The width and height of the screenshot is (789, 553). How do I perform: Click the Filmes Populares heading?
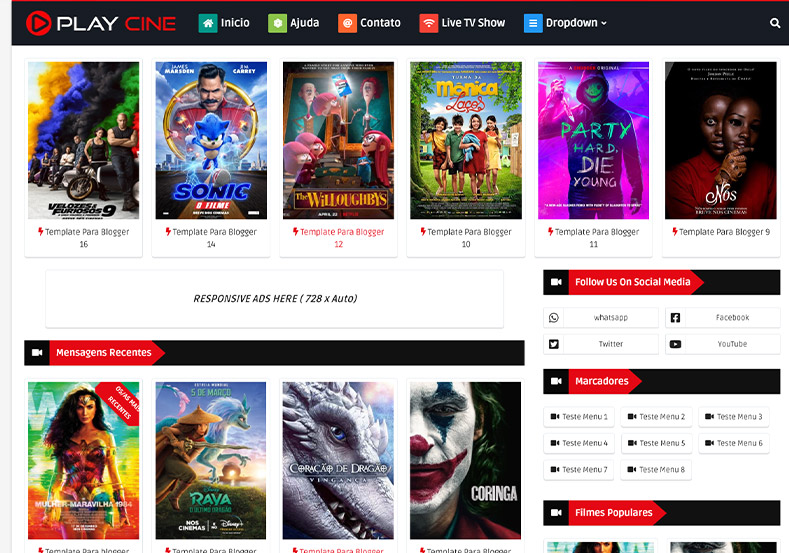click(x=614, y=513)
